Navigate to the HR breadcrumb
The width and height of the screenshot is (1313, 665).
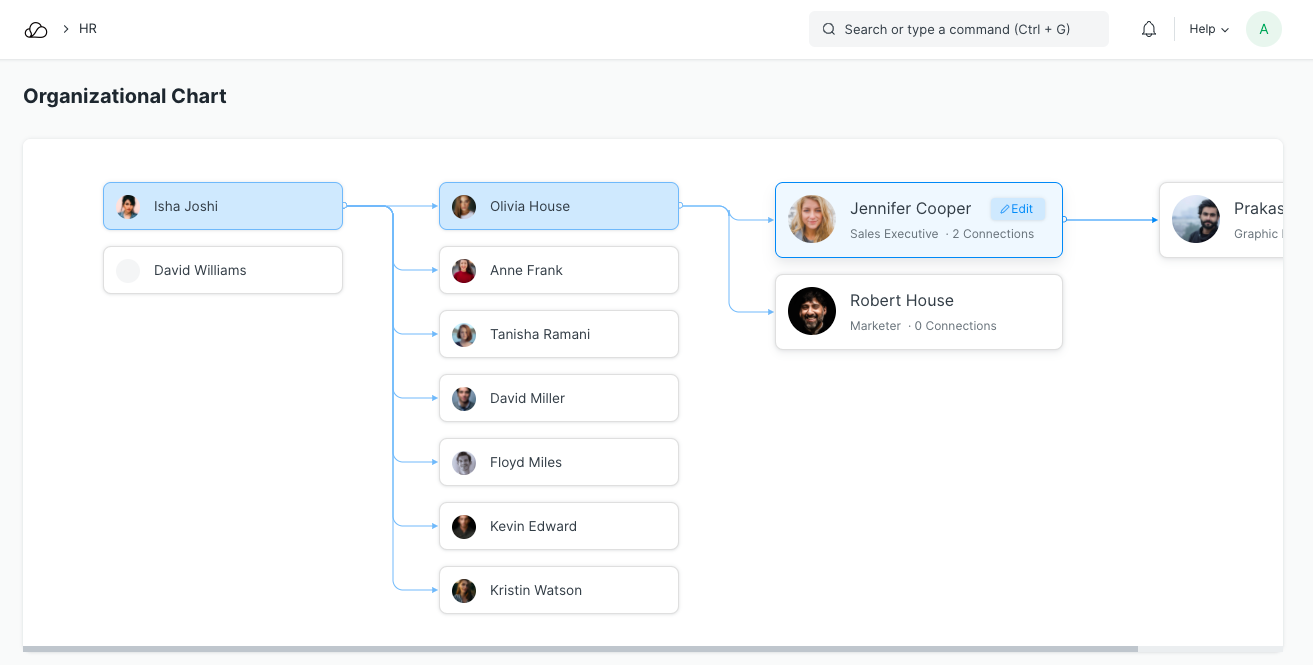(88, 29)
